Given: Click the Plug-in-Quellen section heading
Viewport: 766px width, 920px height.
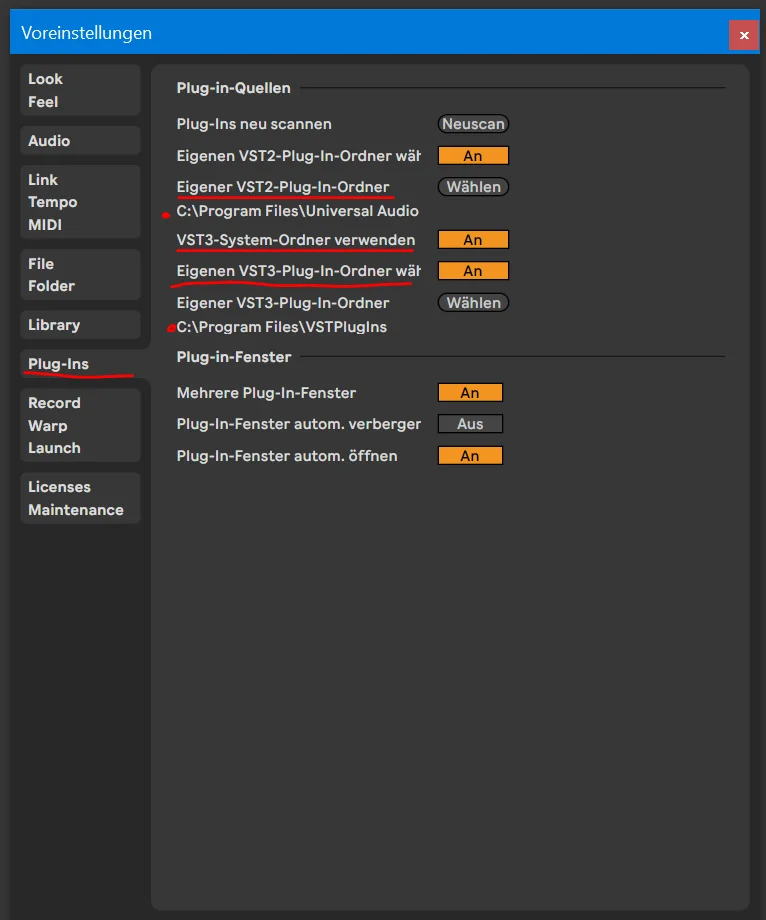Looking at the screenshot, I should point(233,88).
